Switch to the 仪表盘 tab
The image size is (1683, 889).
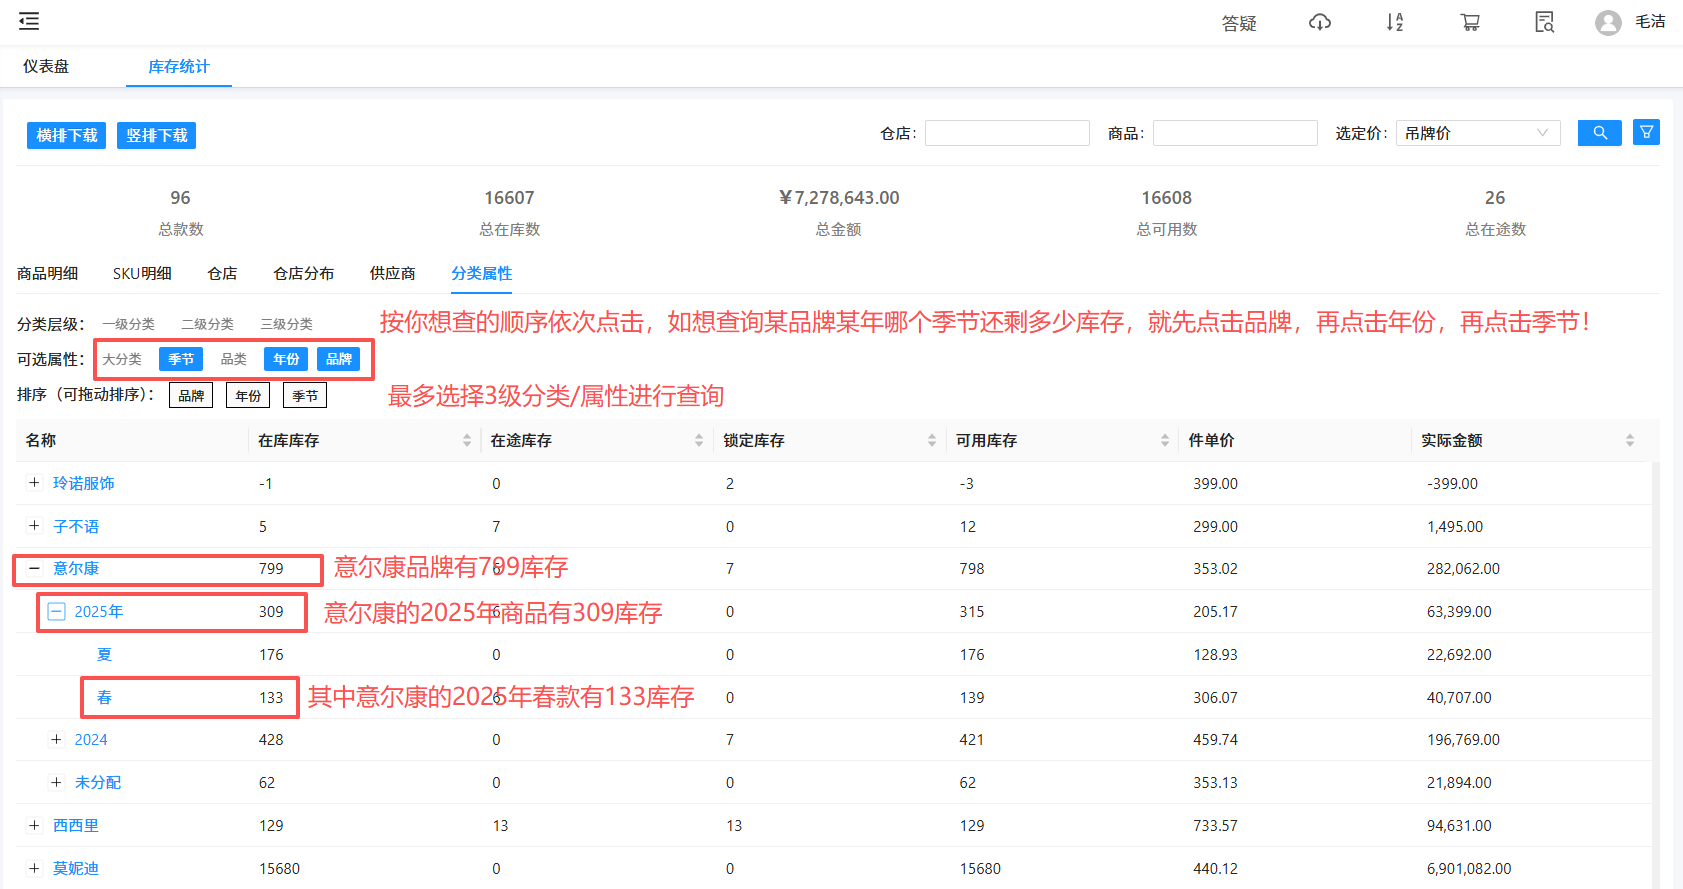point(46,66)
